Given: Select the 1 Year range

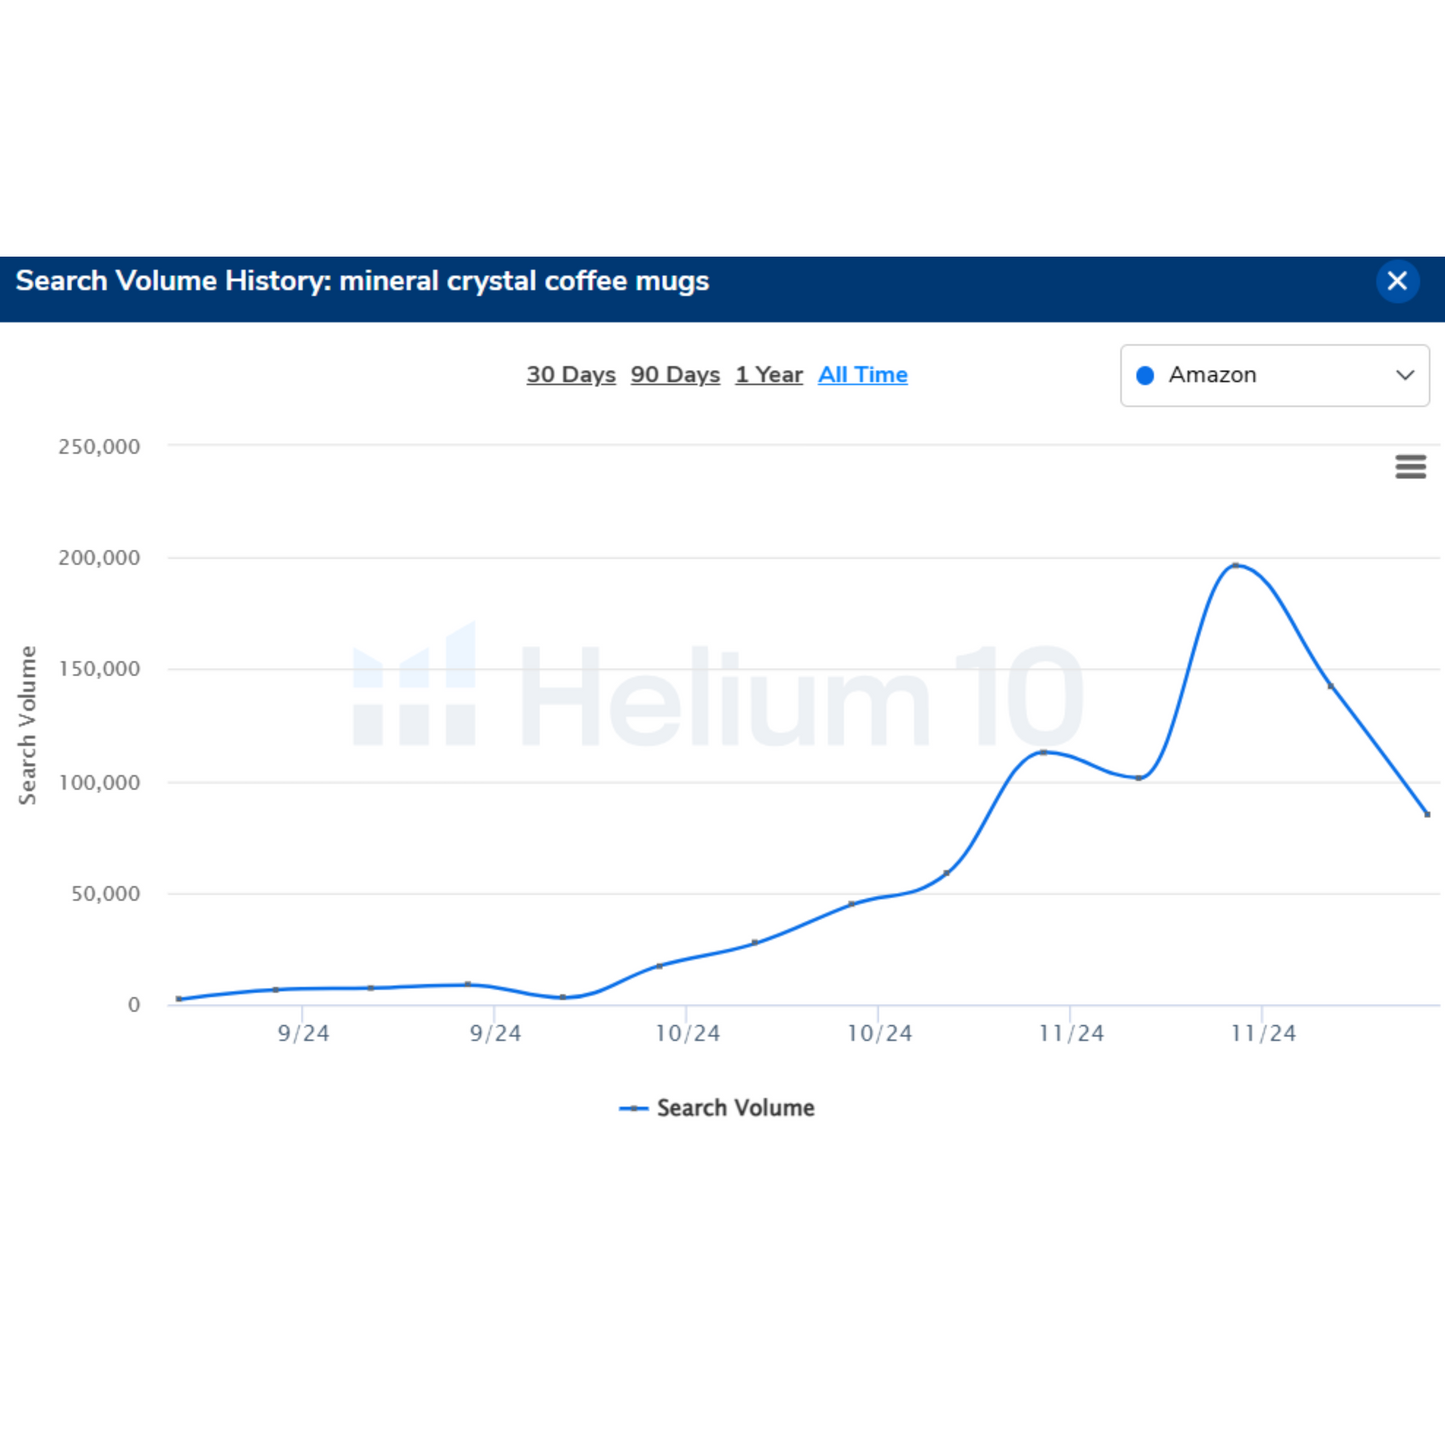Looking at the screenshot, I should tap(769, 375).
